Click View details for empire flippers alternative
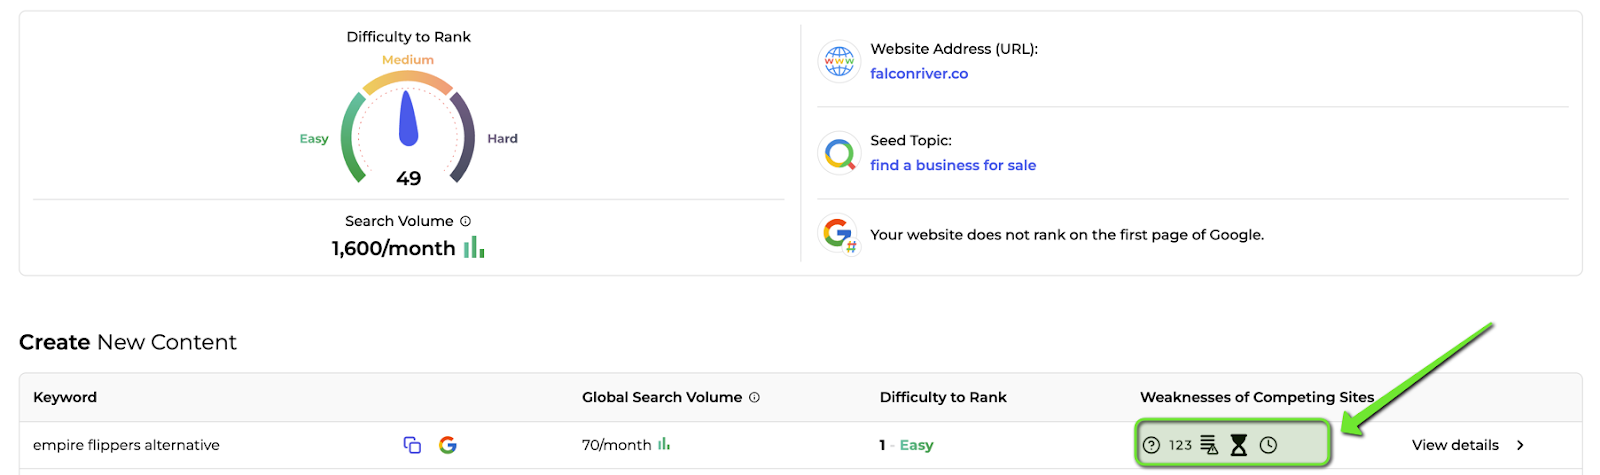 tap(1455, 445)
